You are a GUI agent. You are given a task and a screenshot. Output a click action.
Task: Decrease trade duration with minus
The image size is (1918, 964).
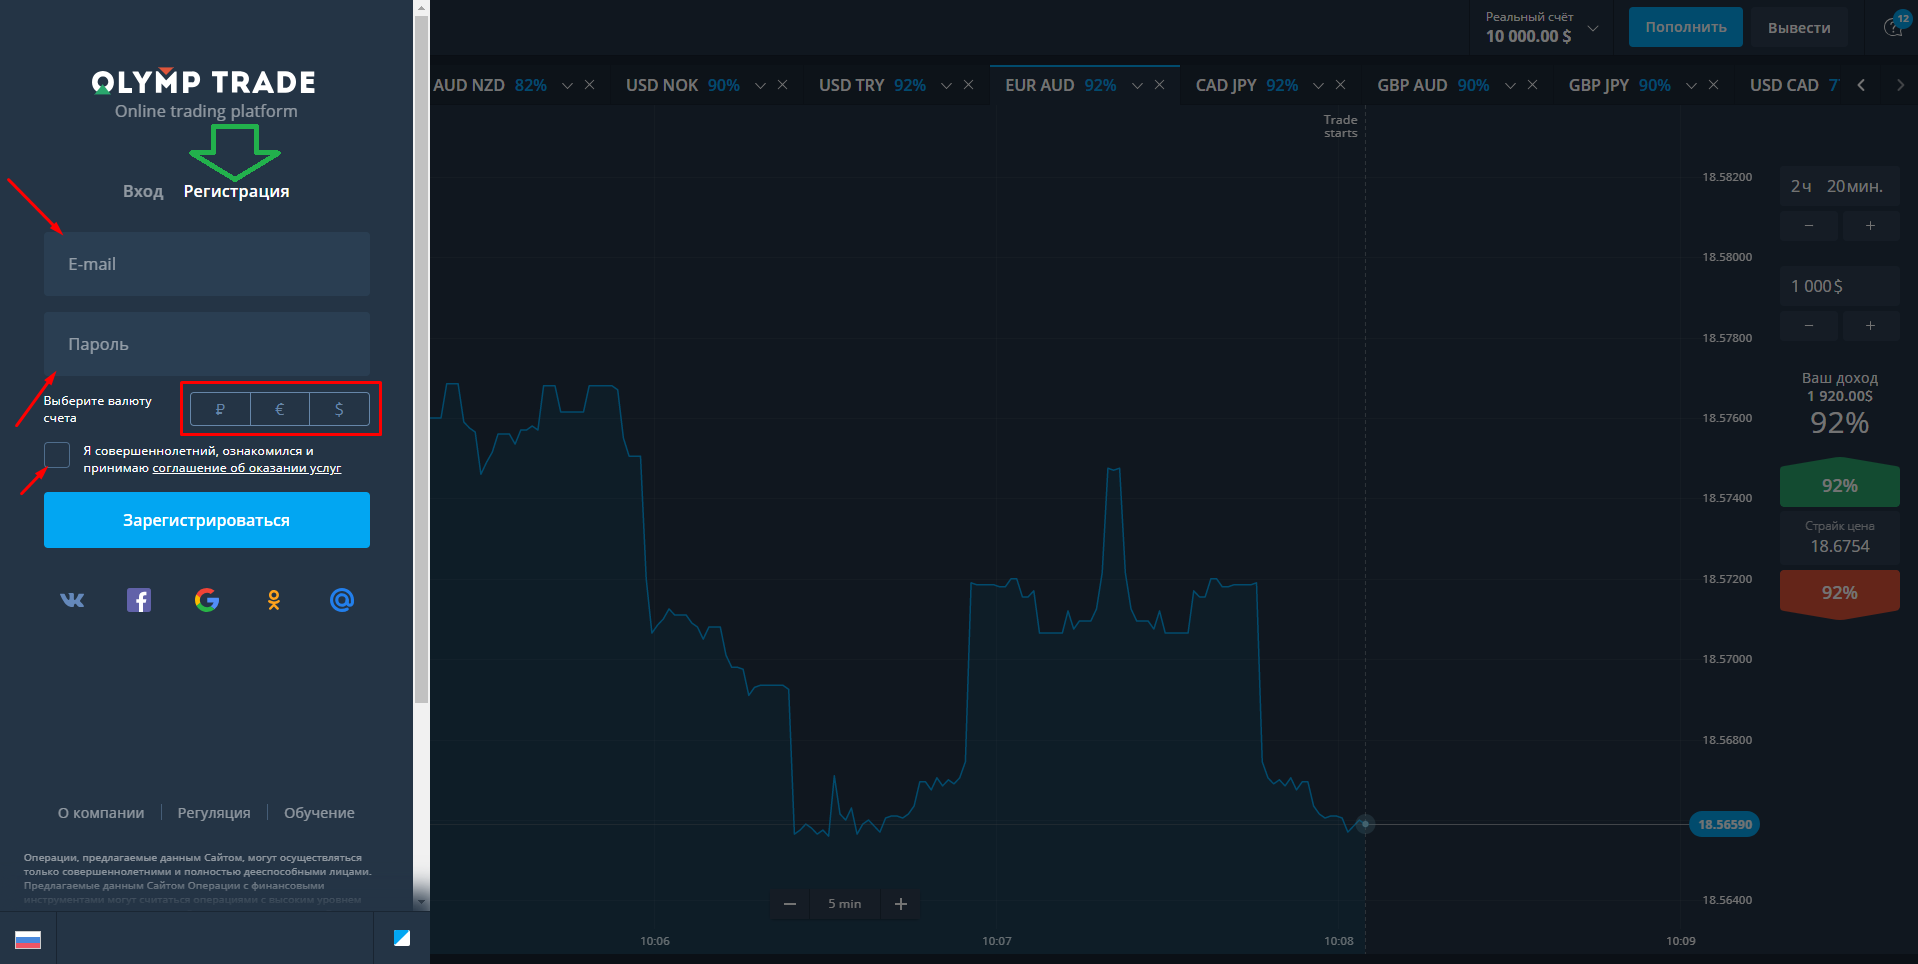click(x=1809, y=226)
